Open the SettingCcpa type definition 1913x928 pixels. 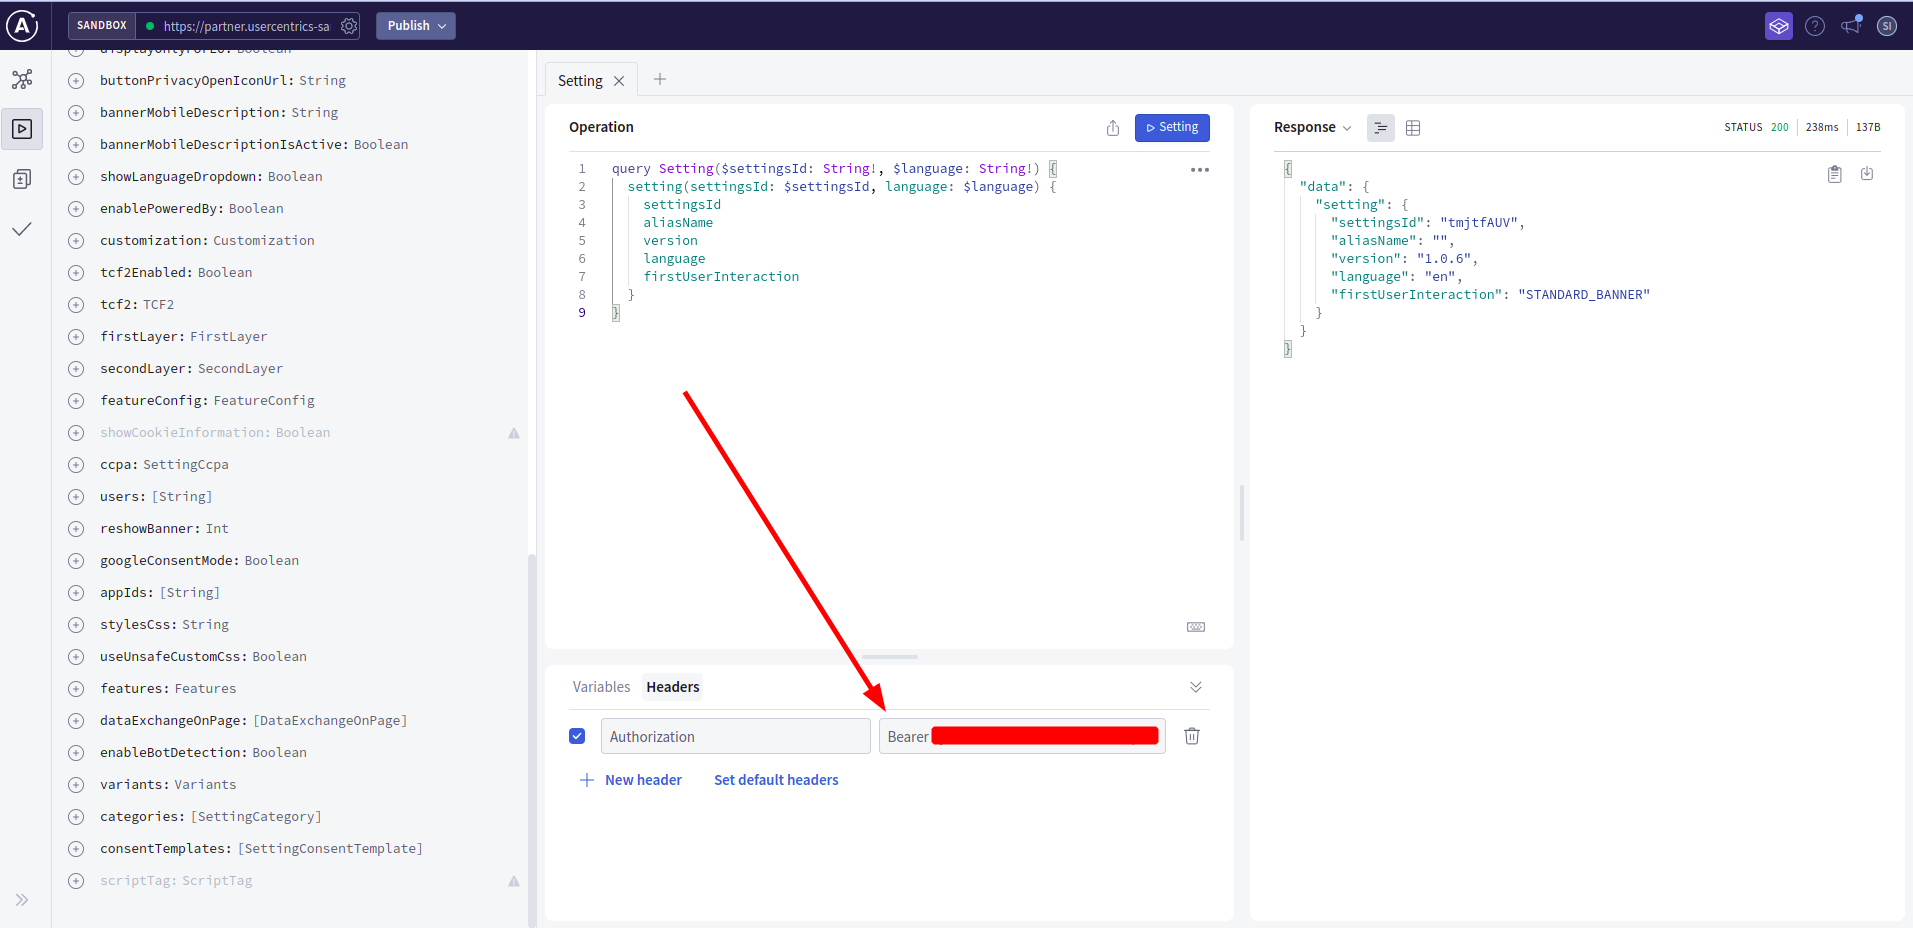pyautogui.click(x=186, y=465)
